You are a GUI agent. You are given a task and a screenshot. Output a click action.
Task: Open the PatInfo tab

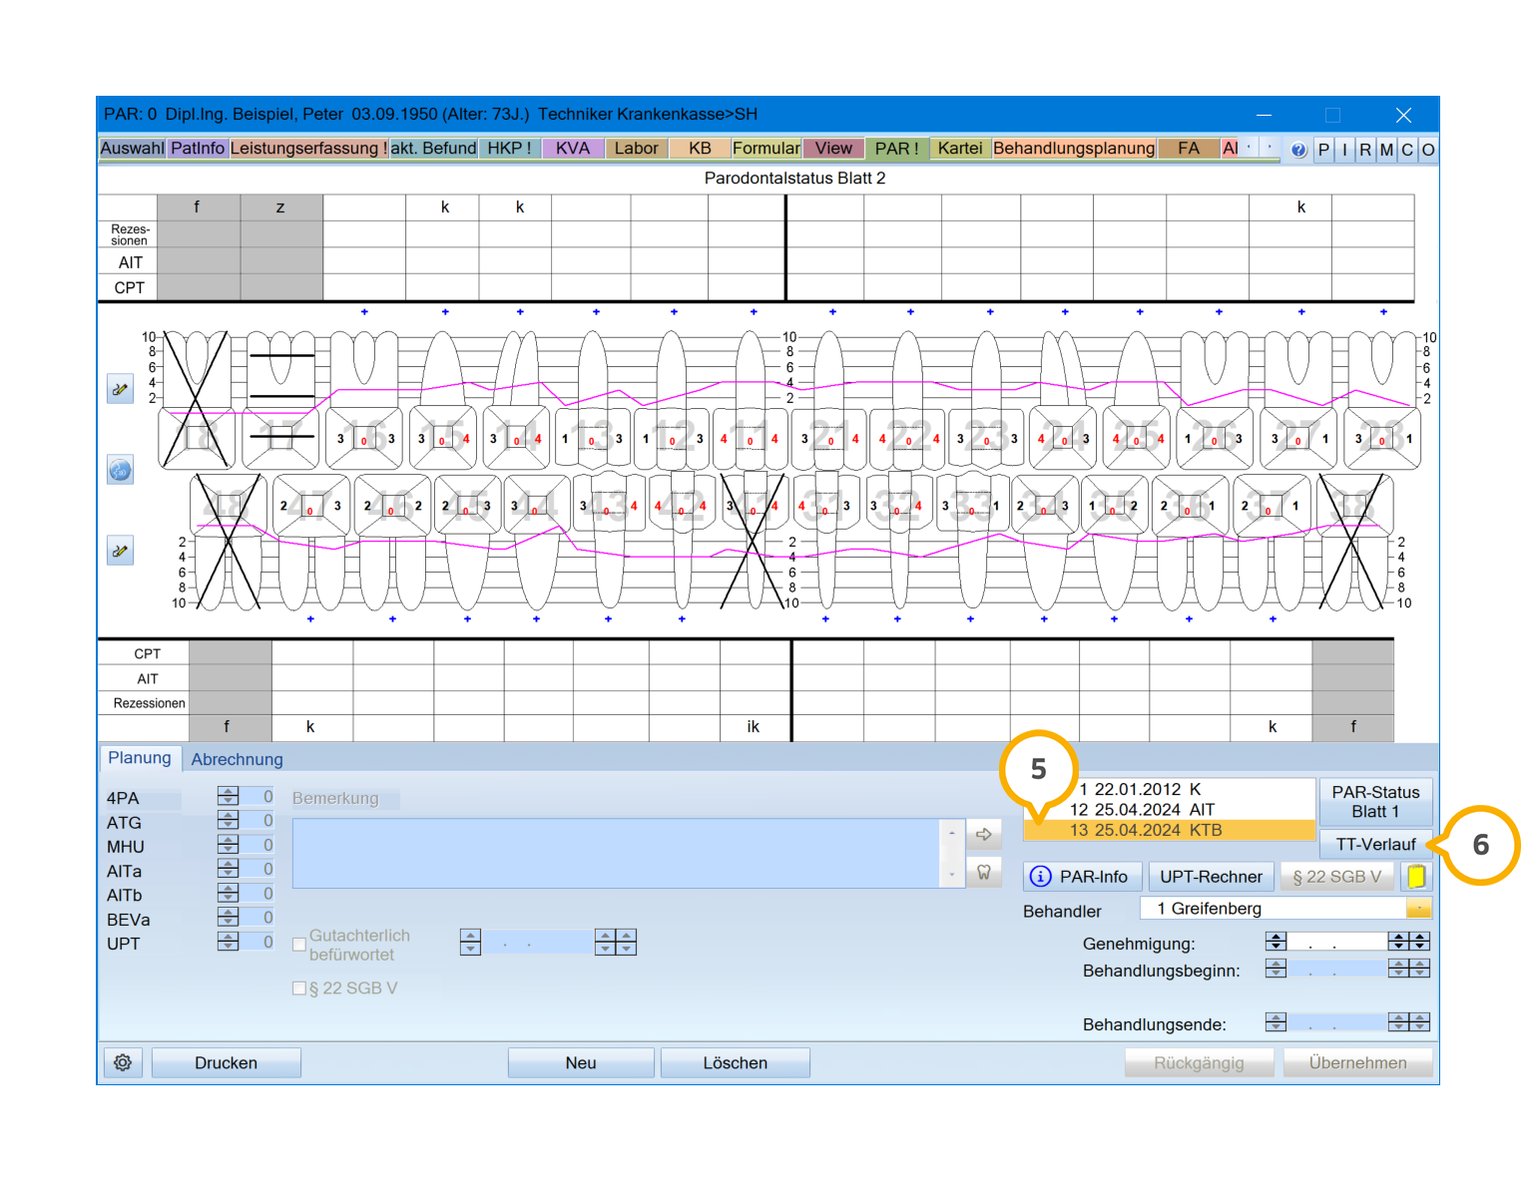[x=197, y=148]
